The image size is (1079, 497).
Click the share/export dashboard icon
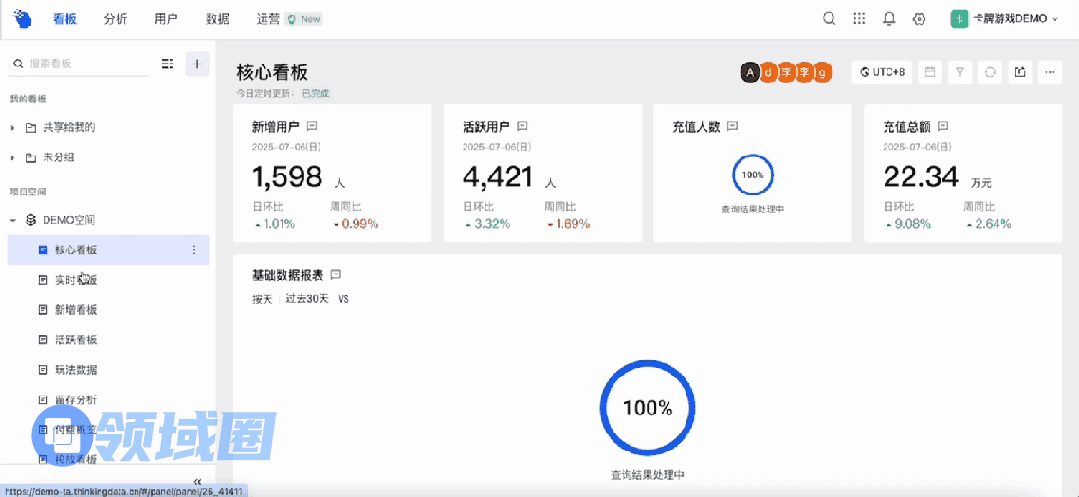click(1020, 72)
